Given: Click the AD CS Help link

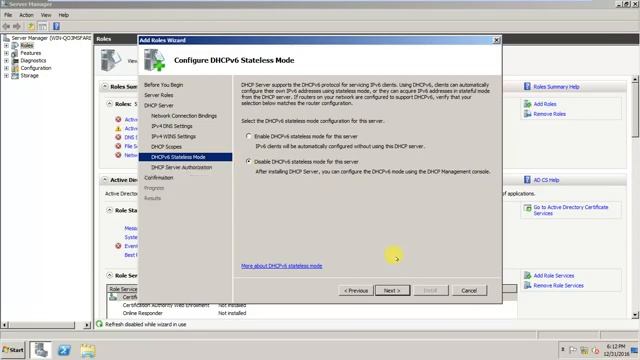Looking at the screenshot, I should point(547,180).
